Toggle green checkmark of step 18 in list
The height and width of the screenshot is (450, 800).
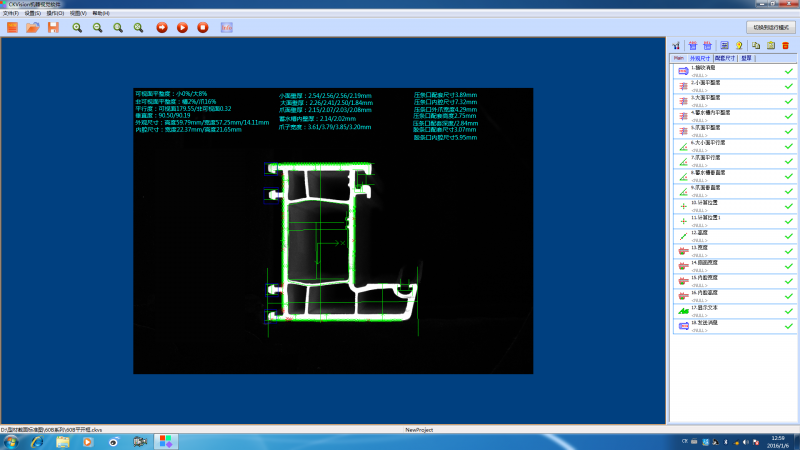click(x=788, y=326)
